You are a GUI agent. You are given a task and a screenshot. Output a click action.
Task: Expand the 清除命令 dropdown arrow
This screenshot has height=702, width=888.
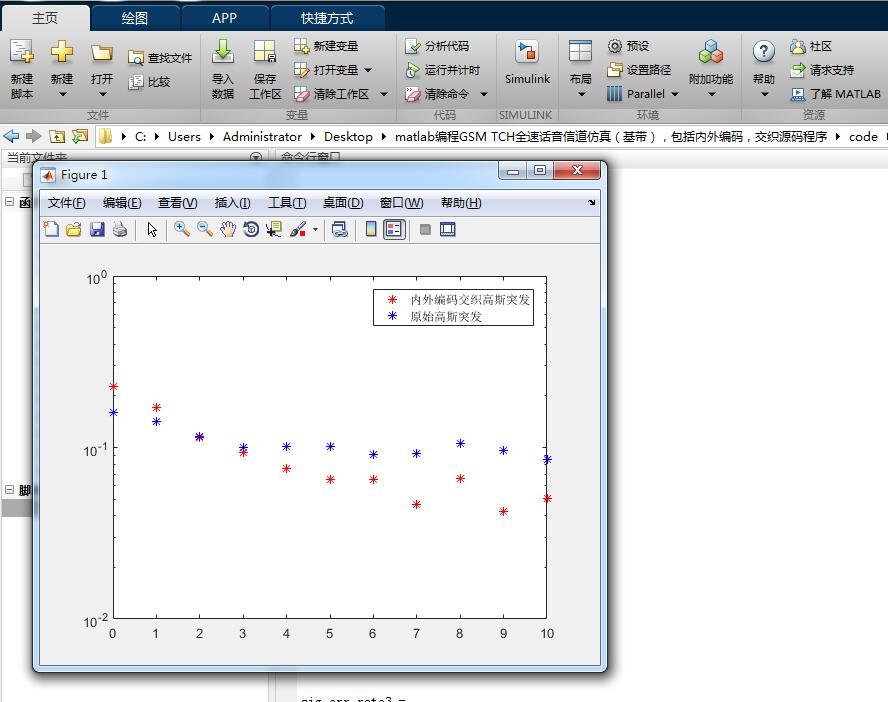pos(484,94)
